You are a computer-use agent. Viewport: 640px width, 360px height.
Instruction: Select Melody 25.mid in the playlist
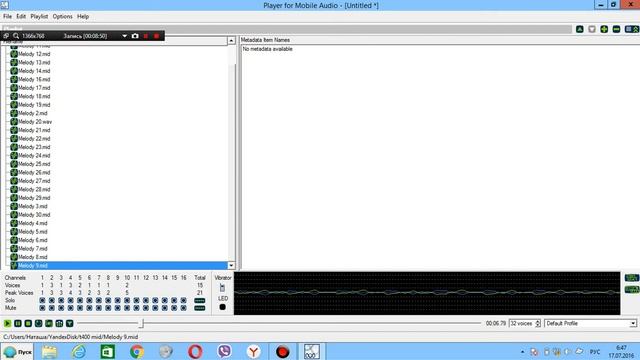[34, 164]
